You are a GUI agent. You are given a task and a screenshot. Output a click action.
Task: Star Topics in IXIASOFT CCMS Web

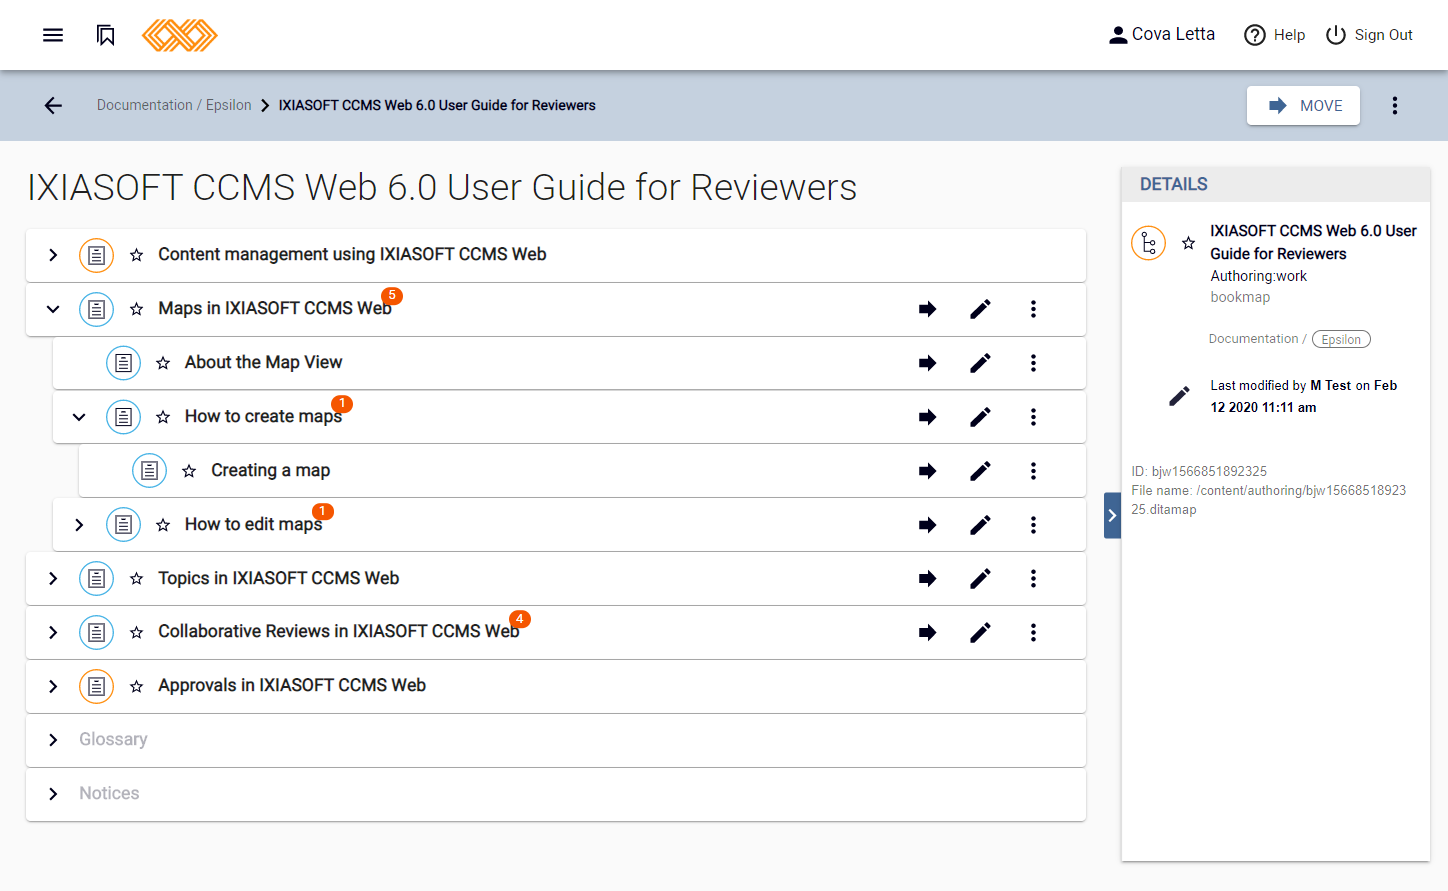[x=136, y=579]
